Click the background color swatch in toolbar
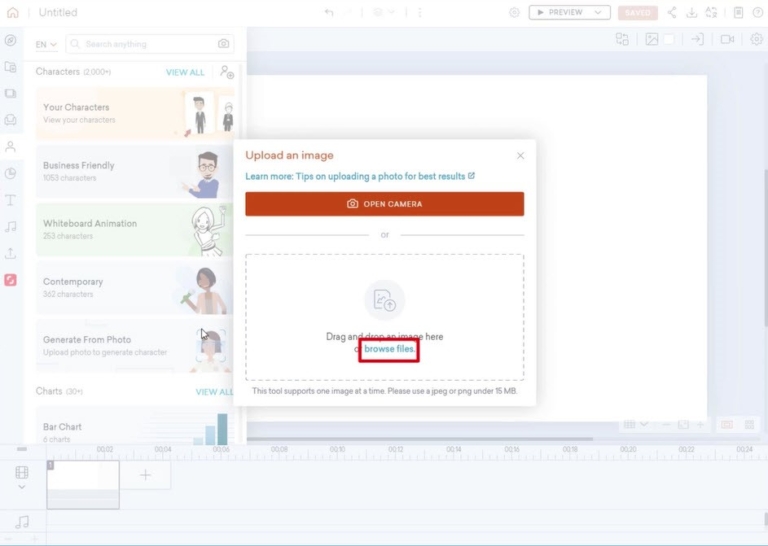The height and width of the screenshot is (546, 768). [669, 39]
